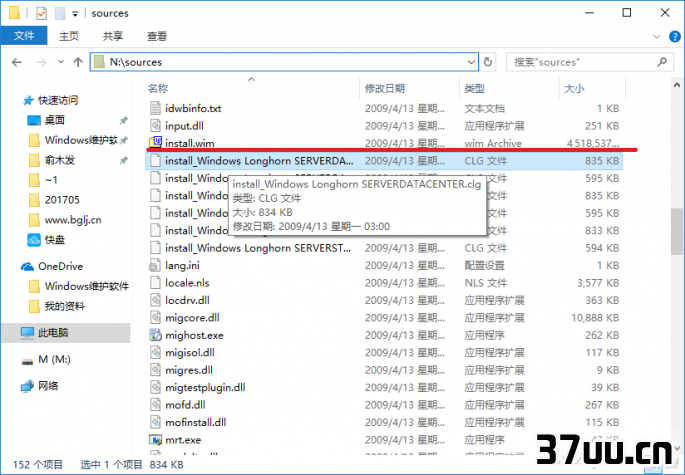The image size is (685, 475).
Task: Select the idwbinfo.txt file icon
Action: coord(155,108)
